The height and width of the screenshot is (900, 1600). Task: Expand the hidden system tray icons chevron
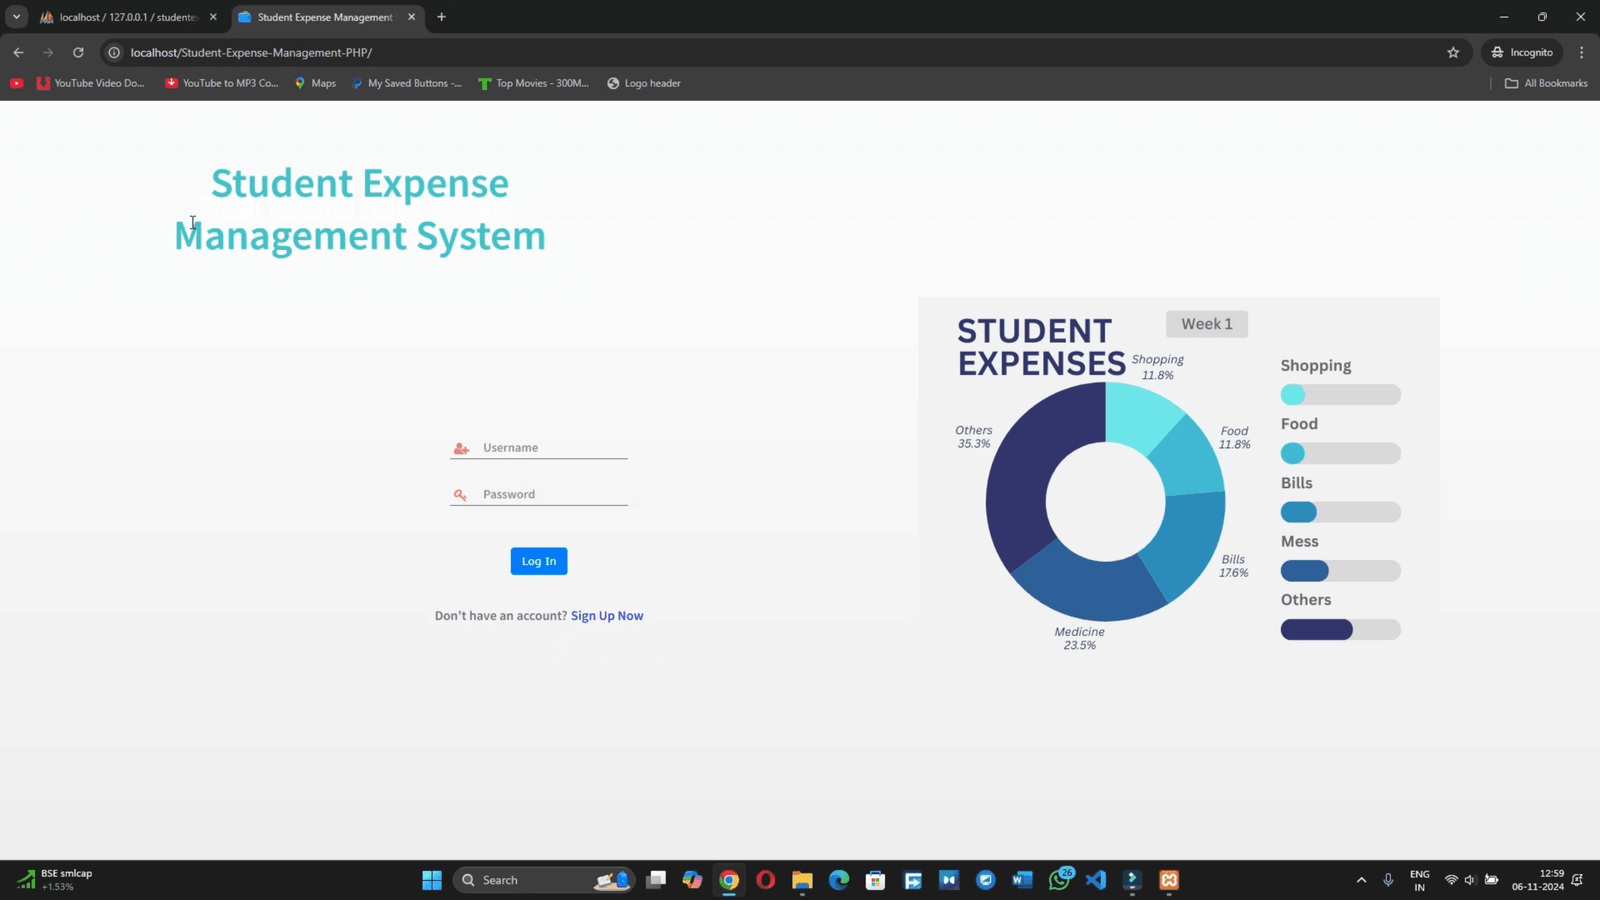[1361, 880]
